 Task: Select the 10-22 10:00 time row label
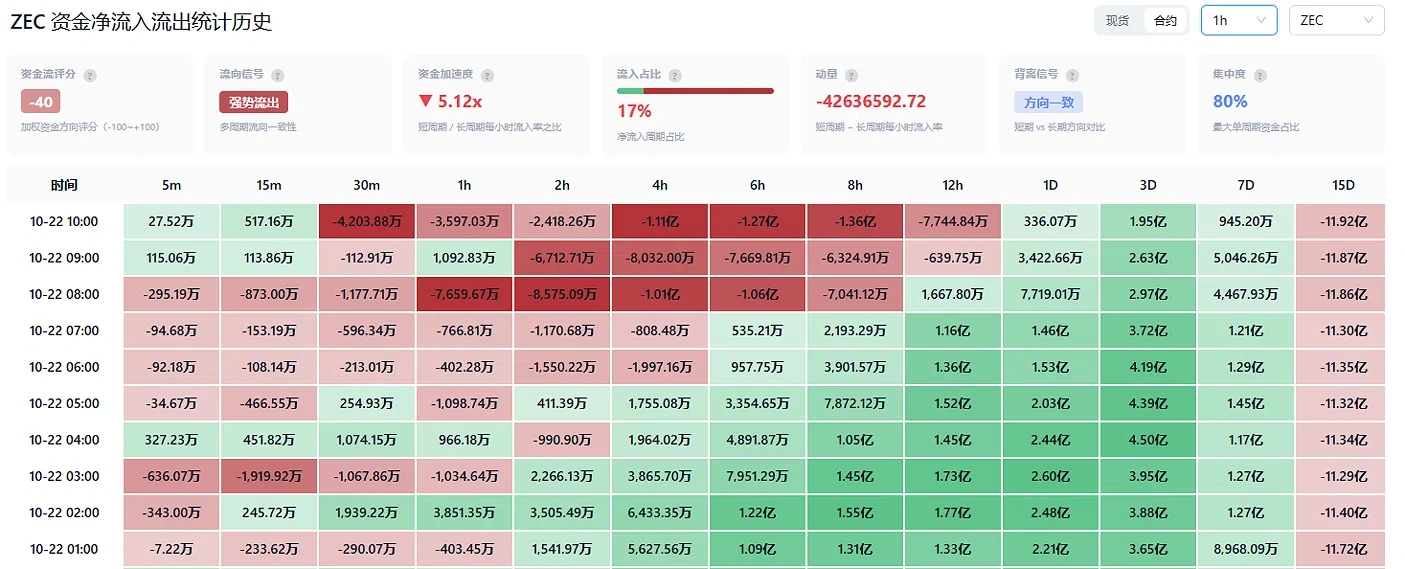64,221
